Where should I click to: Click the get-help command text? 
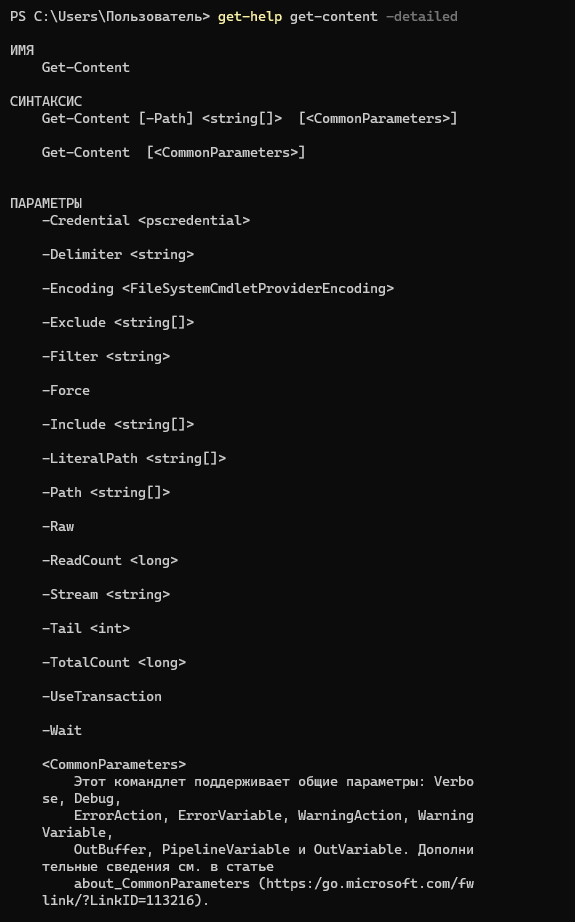(250, 16)
